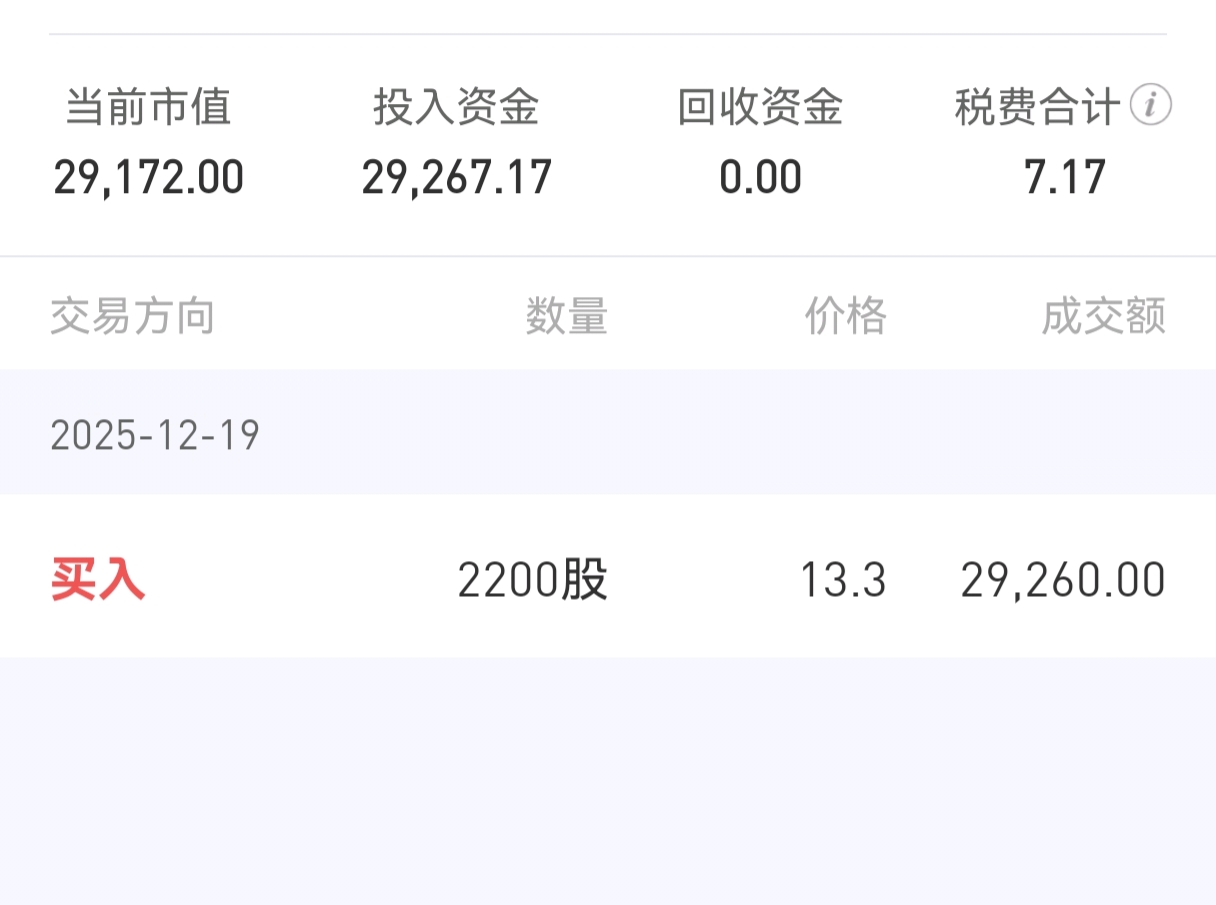Click the blank area below the transaction list
Viewport: 1216px width, 905px height.
tap(608, 781)
